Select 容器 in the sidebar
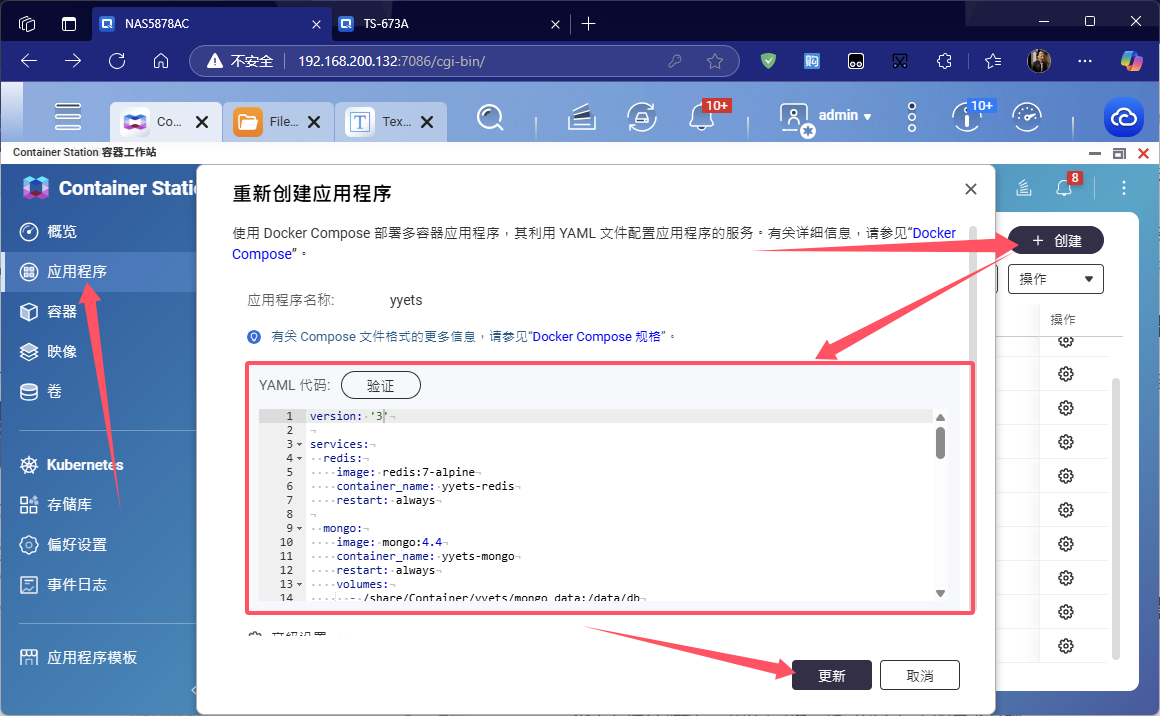The width and height of the screenshot is (1160, 716). 62,312
